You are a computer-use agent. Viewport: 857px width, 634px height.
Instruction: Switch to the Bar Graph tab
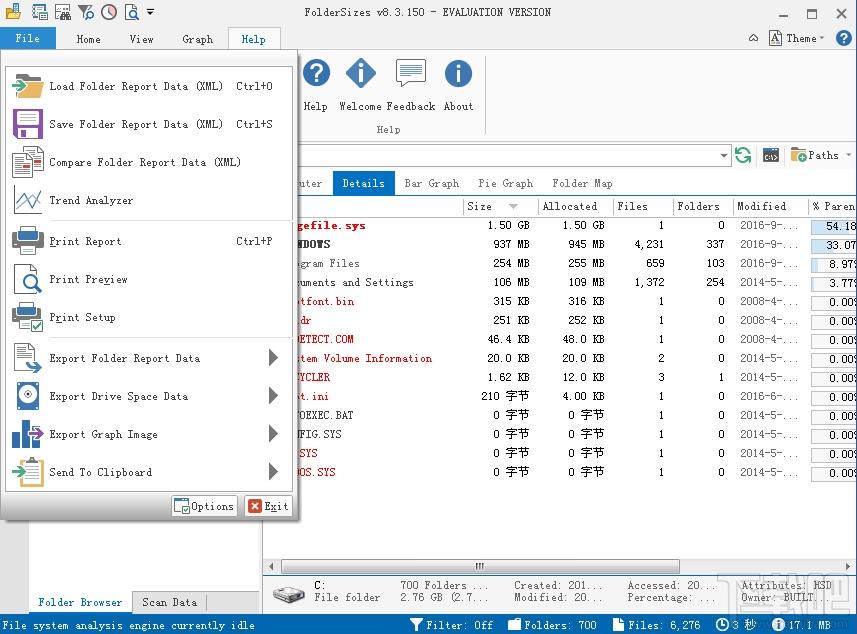point(432,184)
